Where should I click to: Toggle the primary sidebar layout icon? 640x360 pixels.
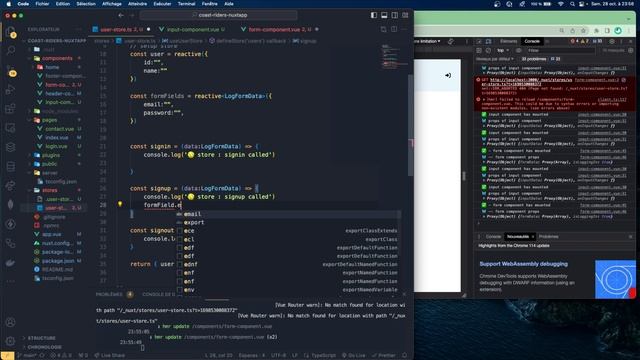[x=374, y=16]
